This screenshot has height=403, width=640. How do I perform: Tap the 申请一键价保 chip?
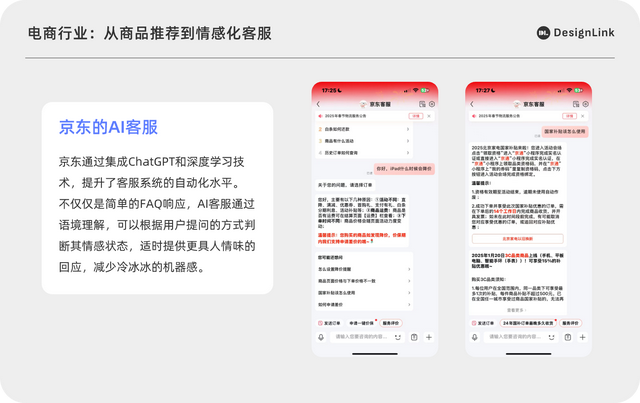pos(361,323)
